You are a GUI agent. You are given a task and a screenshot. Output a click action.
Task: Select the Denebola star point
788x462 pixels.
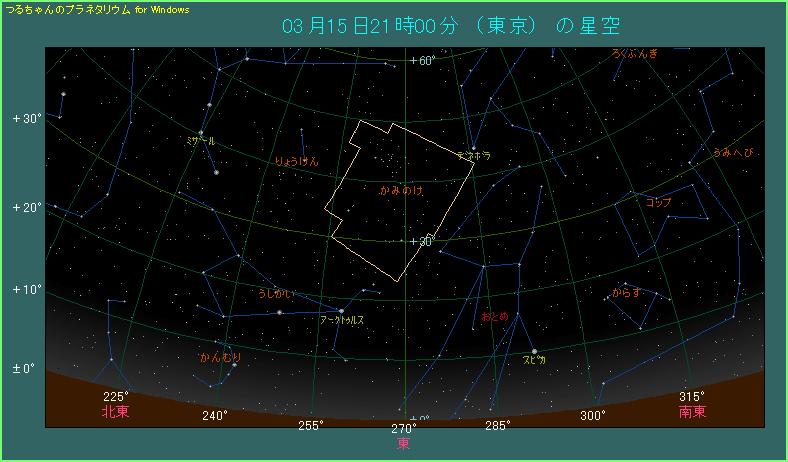point(473,148)
